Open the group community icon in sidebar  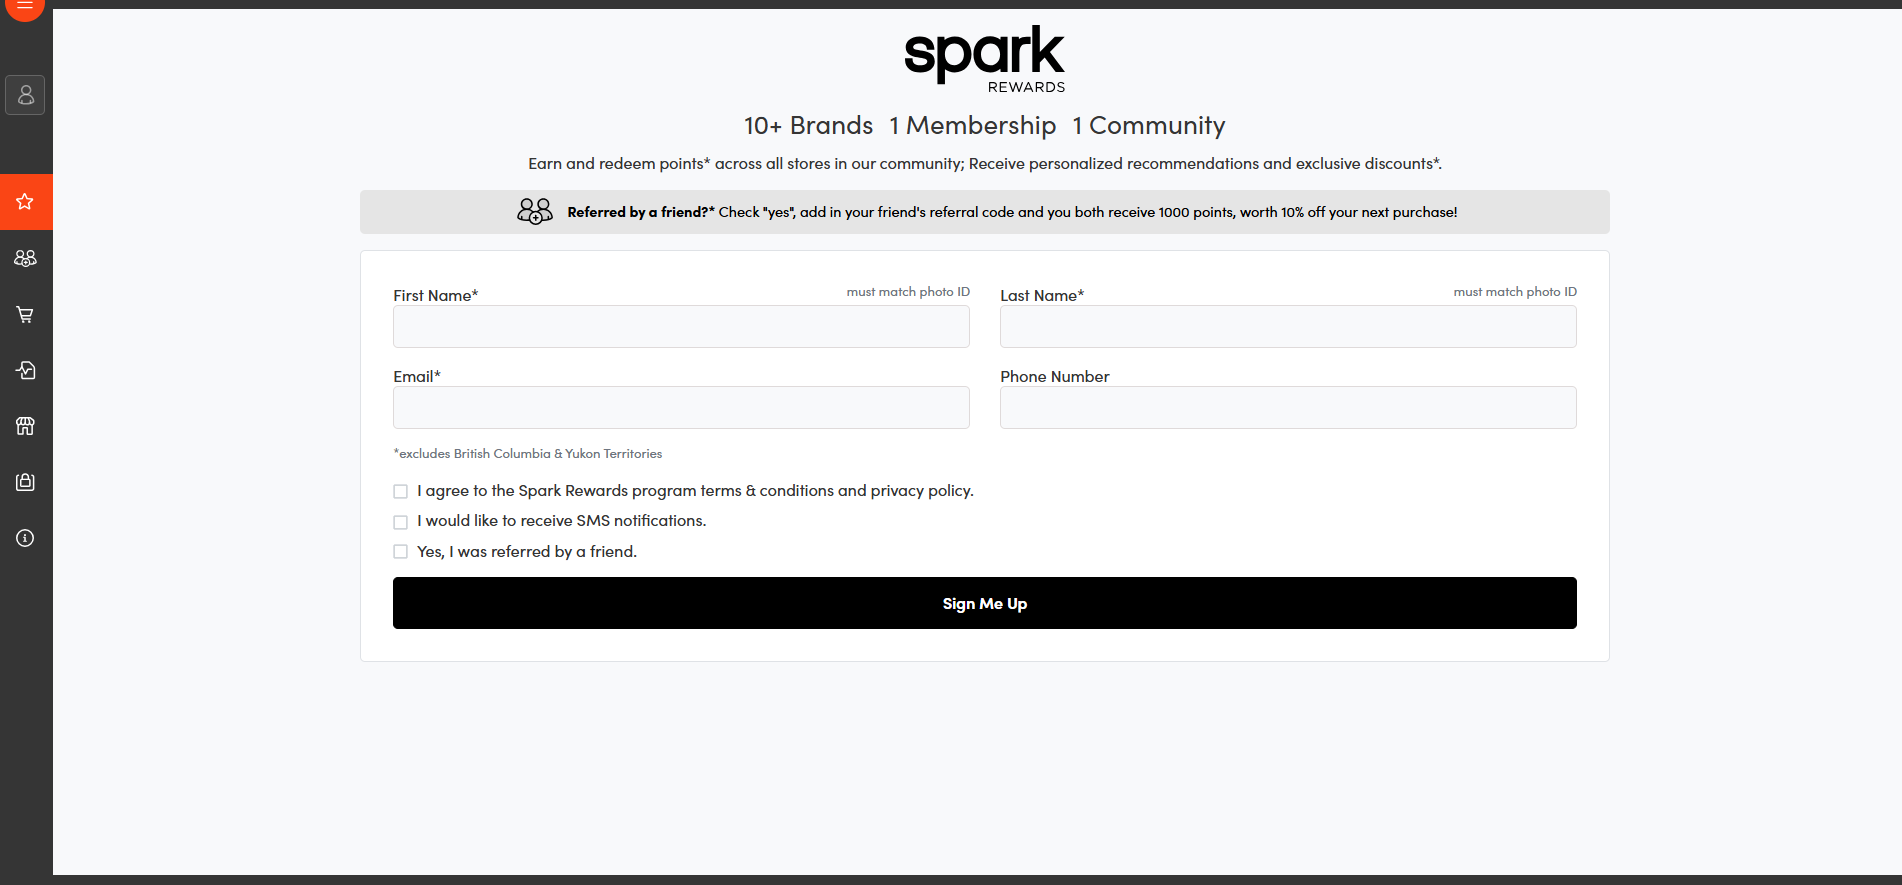(x=26, y=258)
